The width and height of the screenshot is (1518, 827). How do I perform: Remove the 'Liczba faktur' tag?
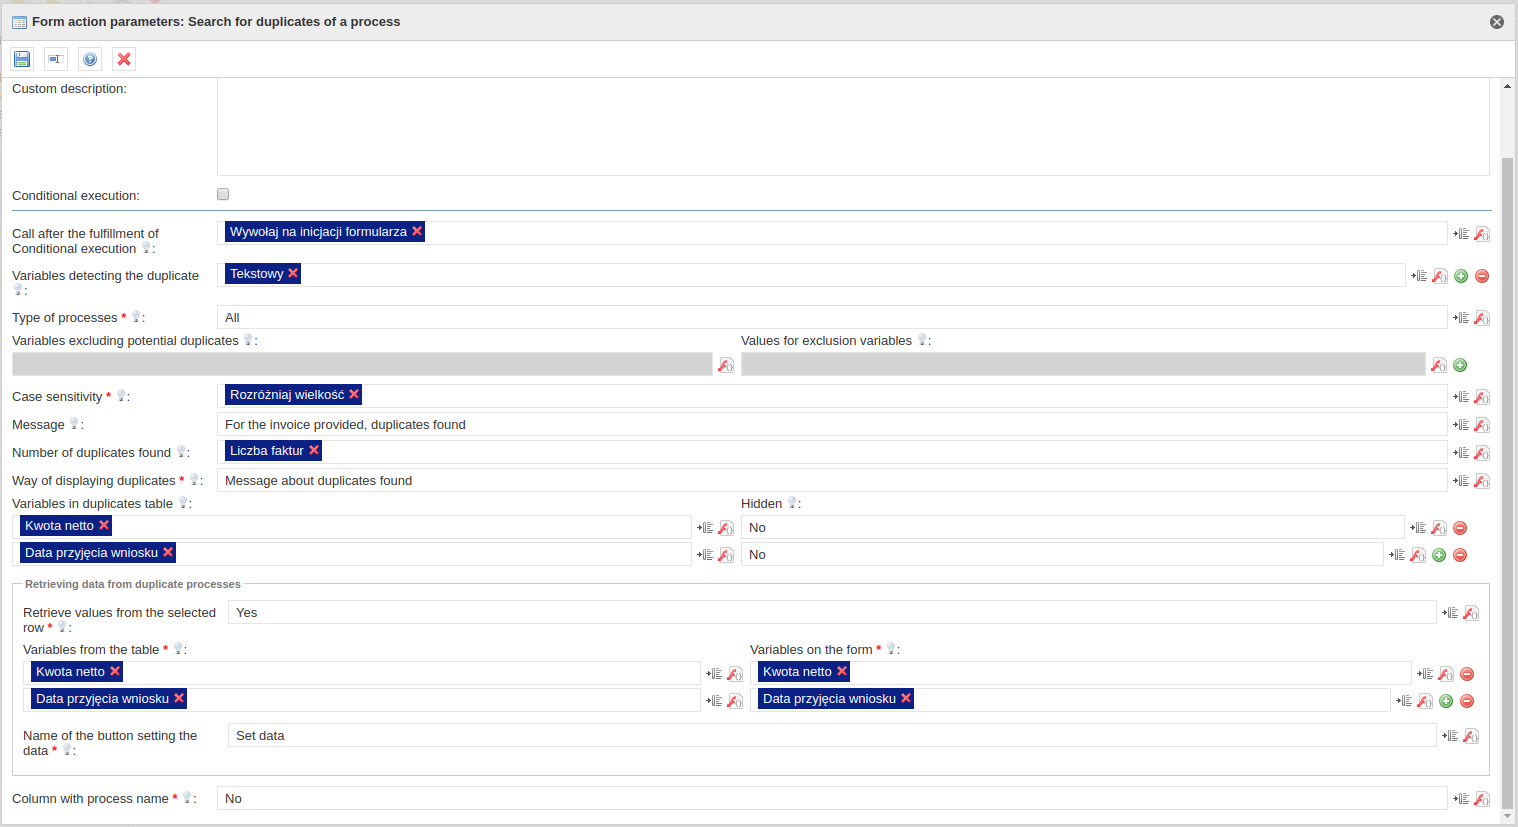click(x=314, y=450)
